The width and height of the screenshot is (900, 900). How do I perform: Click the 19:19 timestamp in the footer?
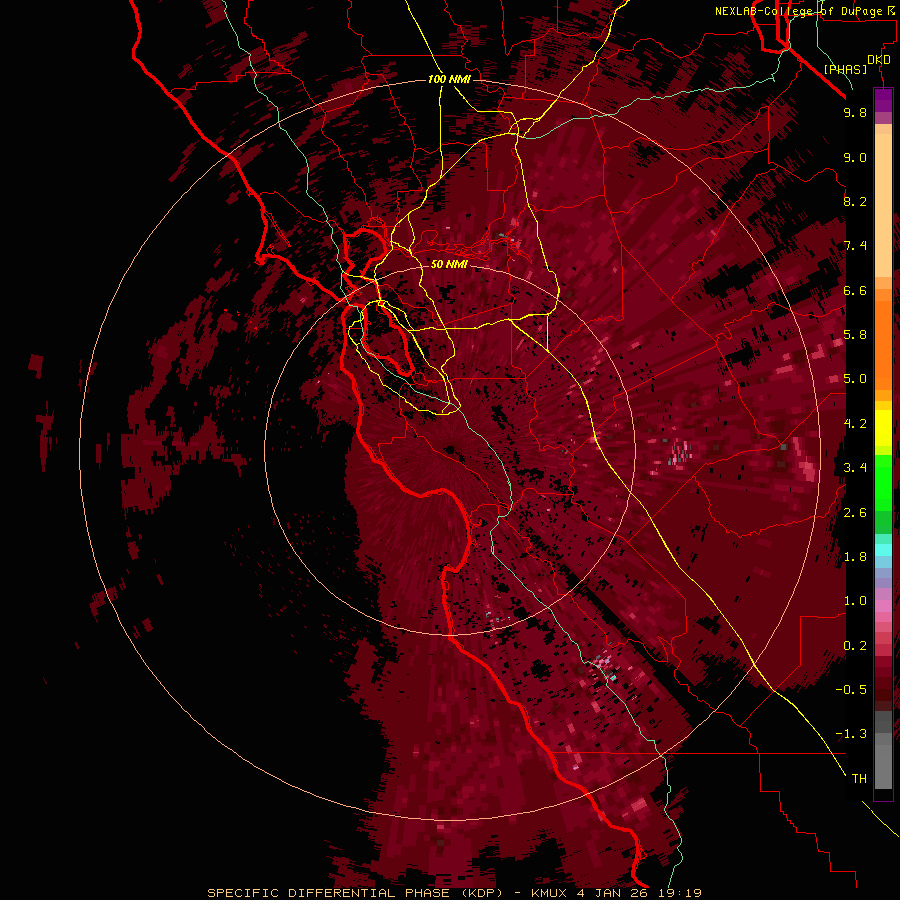tap(681, 893)
